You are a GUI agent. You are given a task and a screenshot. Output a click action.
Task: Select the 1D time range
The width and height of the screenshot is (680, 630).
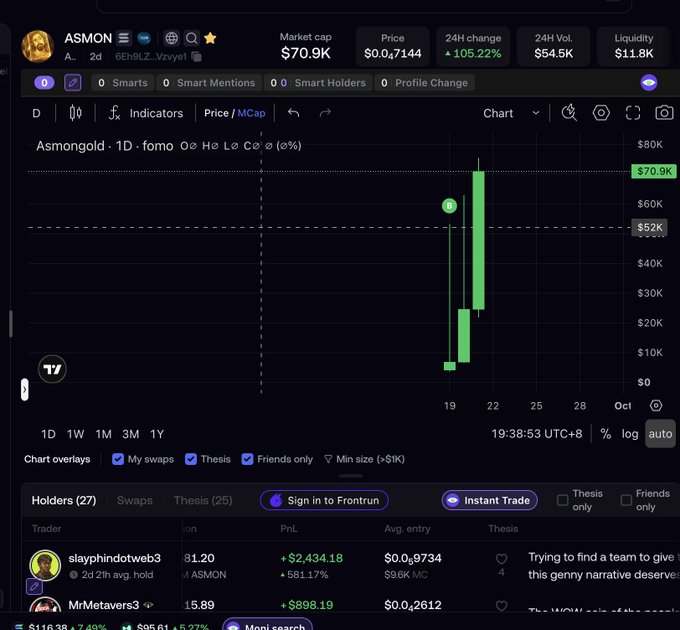pyautogui.click(x=48, y=434)
